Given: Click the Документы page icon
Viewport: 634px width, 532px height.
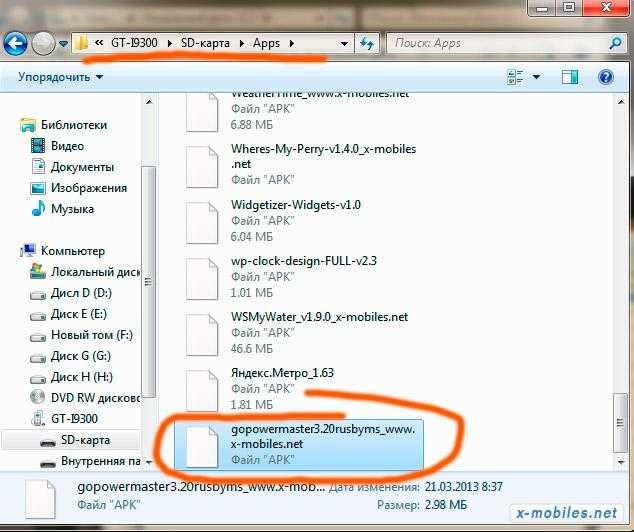Looking at the screenshot, I should (x=38, y=167).
